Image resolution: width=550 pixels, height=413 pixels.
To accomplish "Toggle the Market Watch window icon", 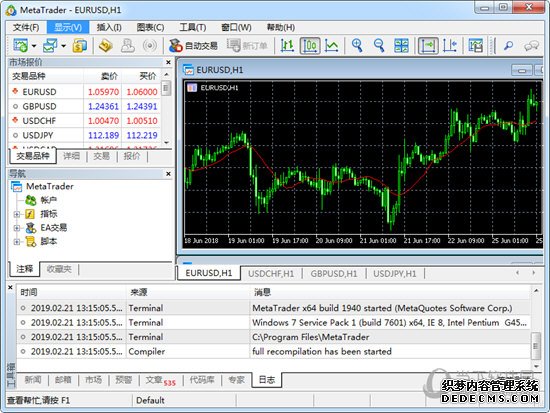I will [80, 46].
